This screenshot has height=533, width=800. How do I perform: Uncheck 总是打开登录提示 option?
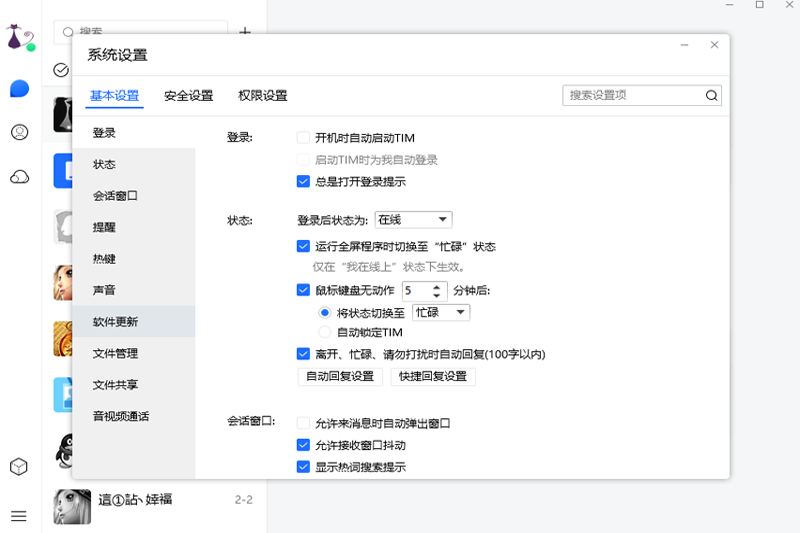[303, 182]
